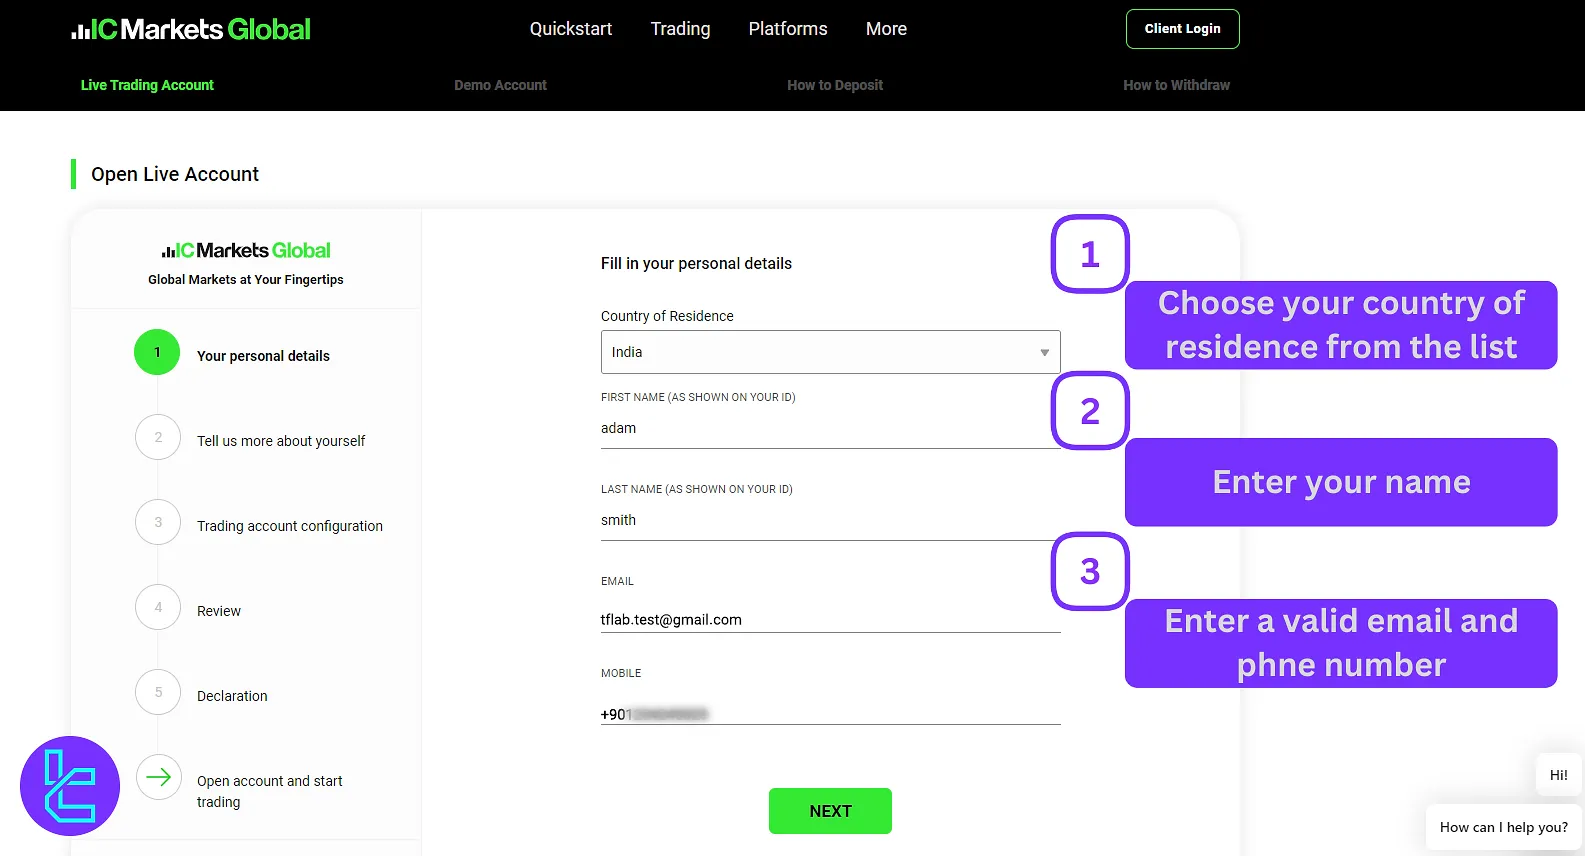
Task: Select 'Your personal details' step label
Action: 263,356
